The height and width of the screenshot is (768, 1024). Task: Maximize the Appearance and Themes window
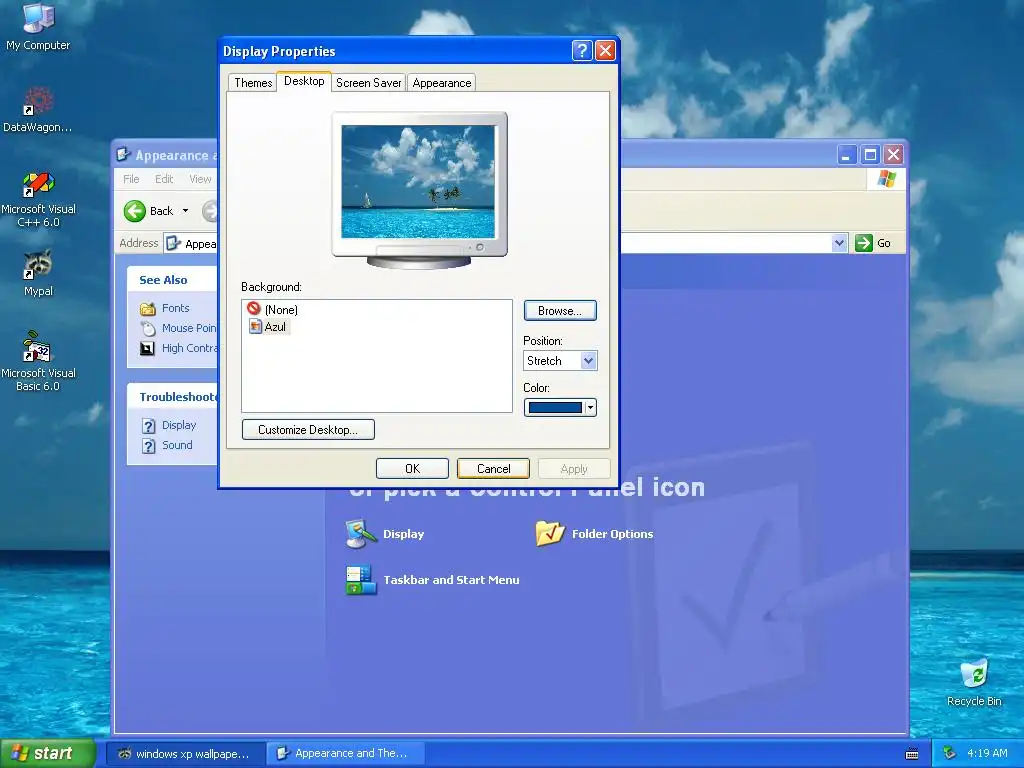point(870,155)
